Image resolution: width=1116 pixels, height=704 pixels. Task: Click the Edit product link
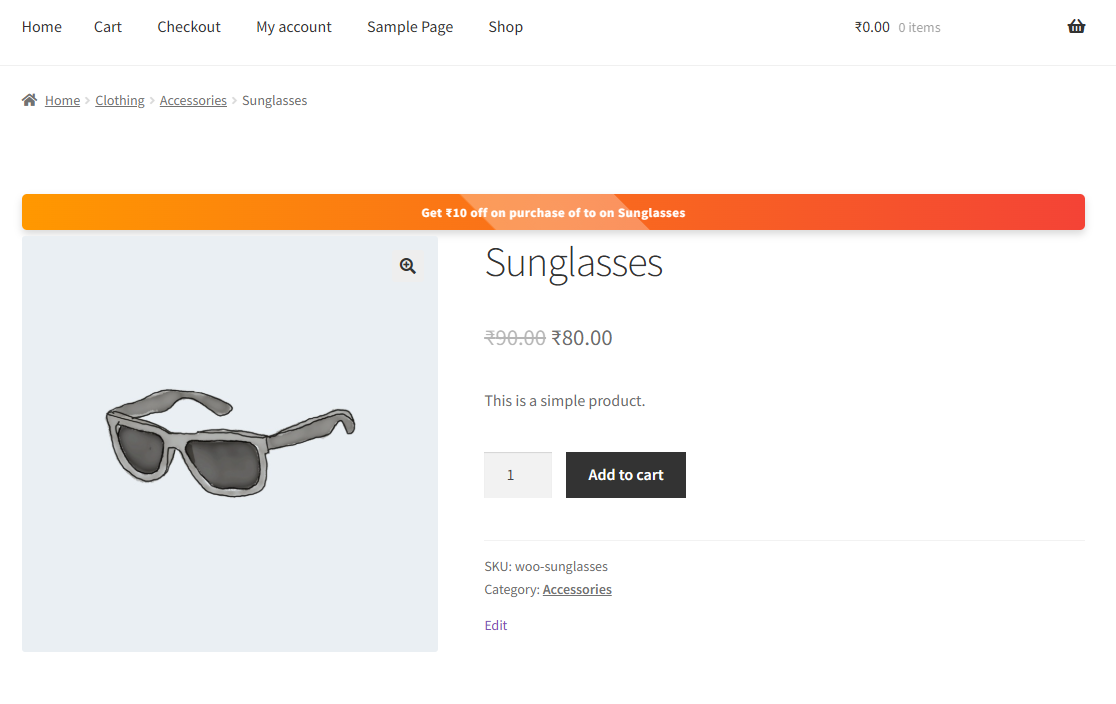tap(496, 626)
